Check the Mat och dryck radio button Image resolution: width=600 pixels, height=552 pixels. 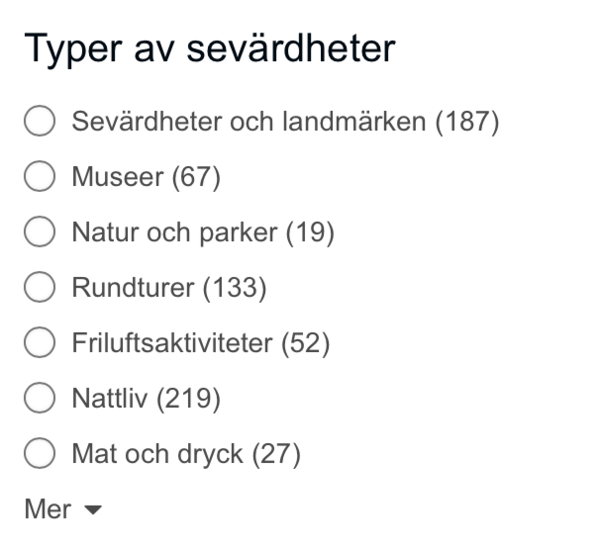tap(39, 454)
